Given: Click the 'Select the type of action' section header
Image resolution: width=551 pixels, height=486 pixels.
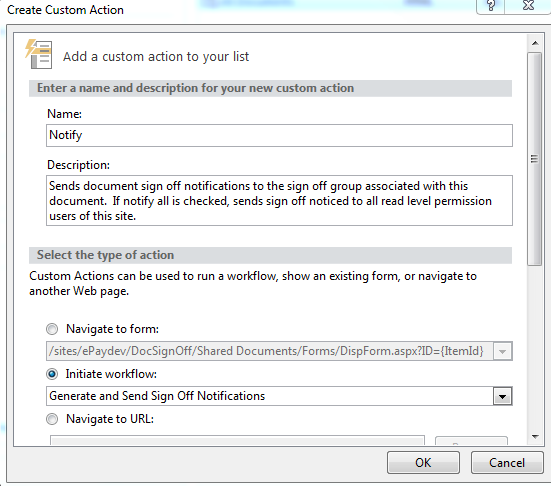Looking at the screenshot, I should (x=270, y=255).
